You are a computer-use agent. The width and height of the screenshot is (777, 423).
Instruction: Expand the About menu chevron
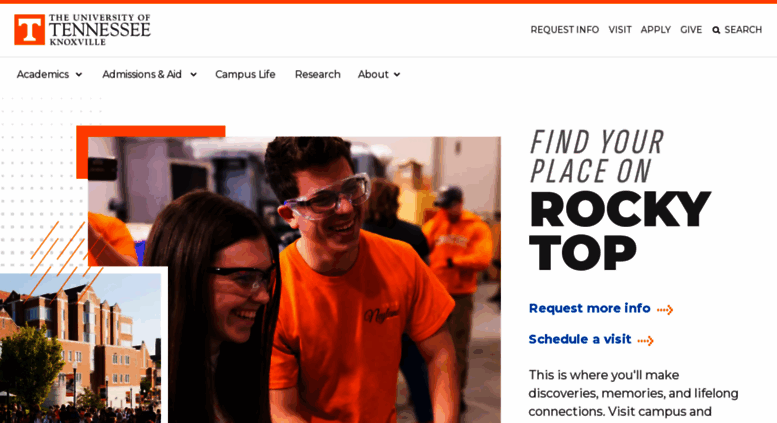pos(397,75)
